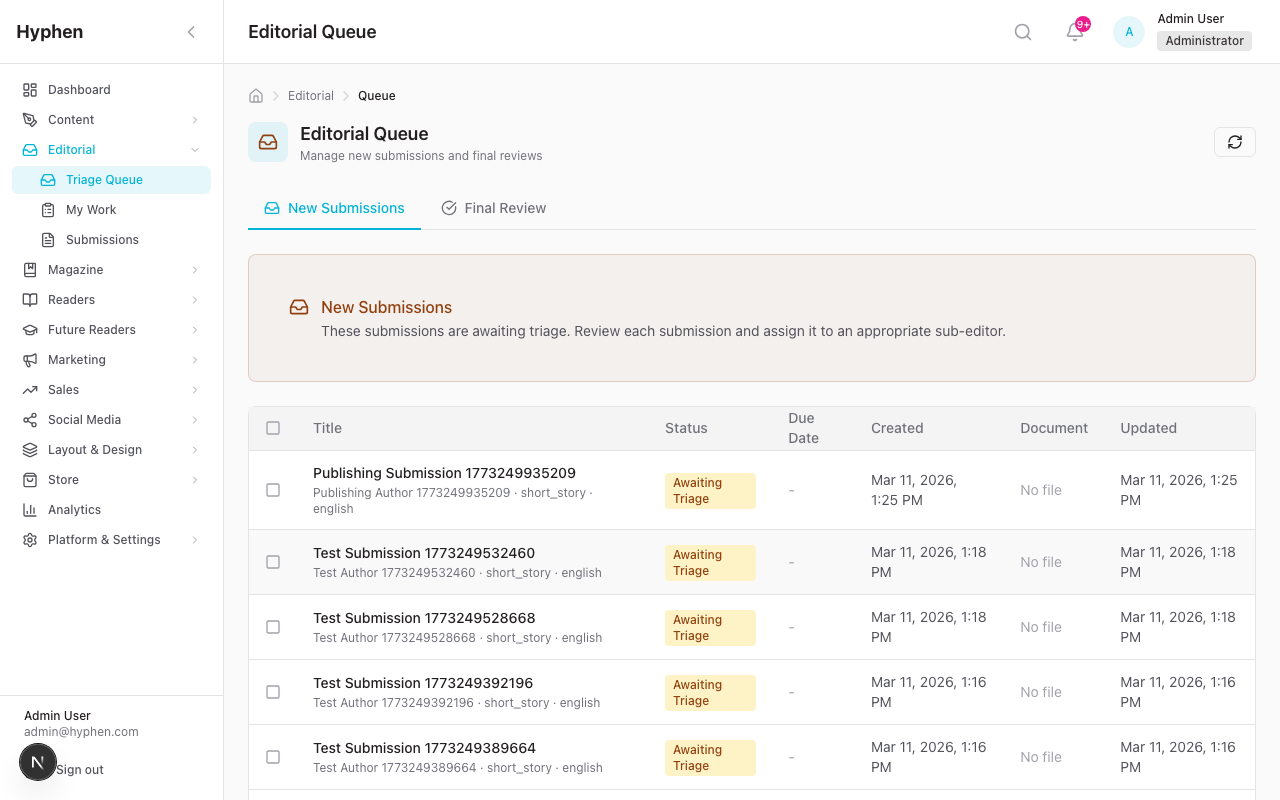Click the home icon in breadcrumb
This screenshot has height=800, width=1280.
click(256, 96)
